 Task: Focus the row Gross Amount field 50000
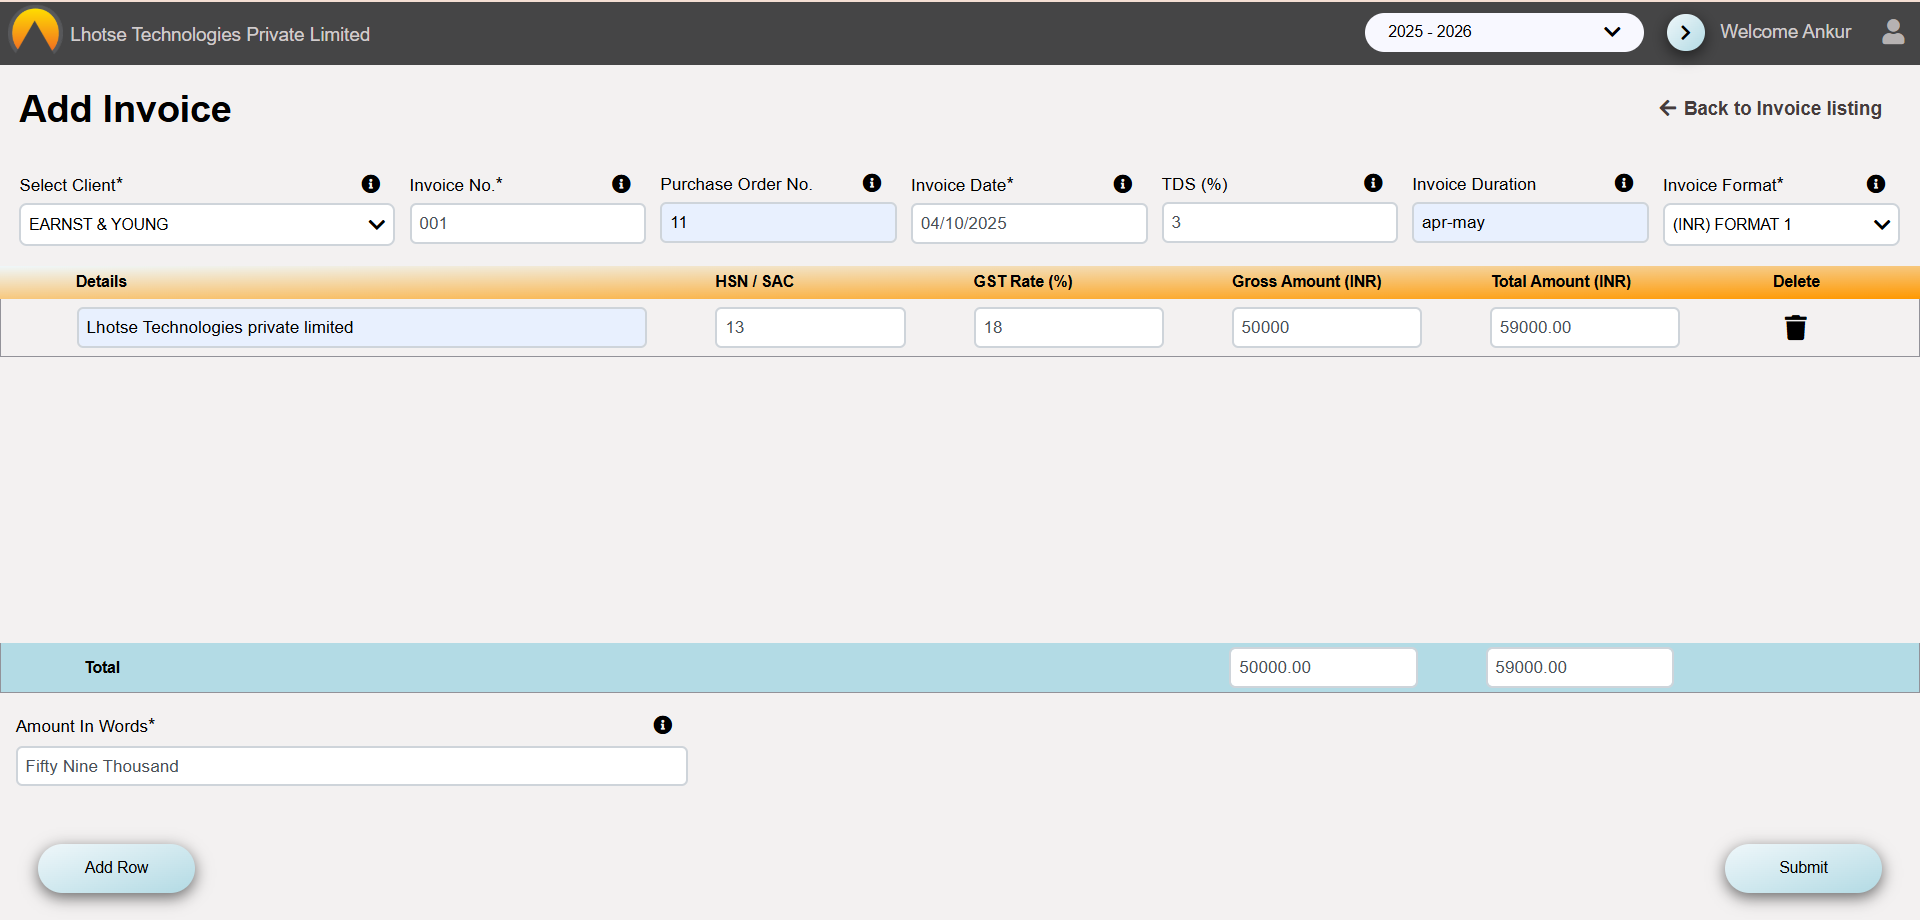(x=1327, y=327)
